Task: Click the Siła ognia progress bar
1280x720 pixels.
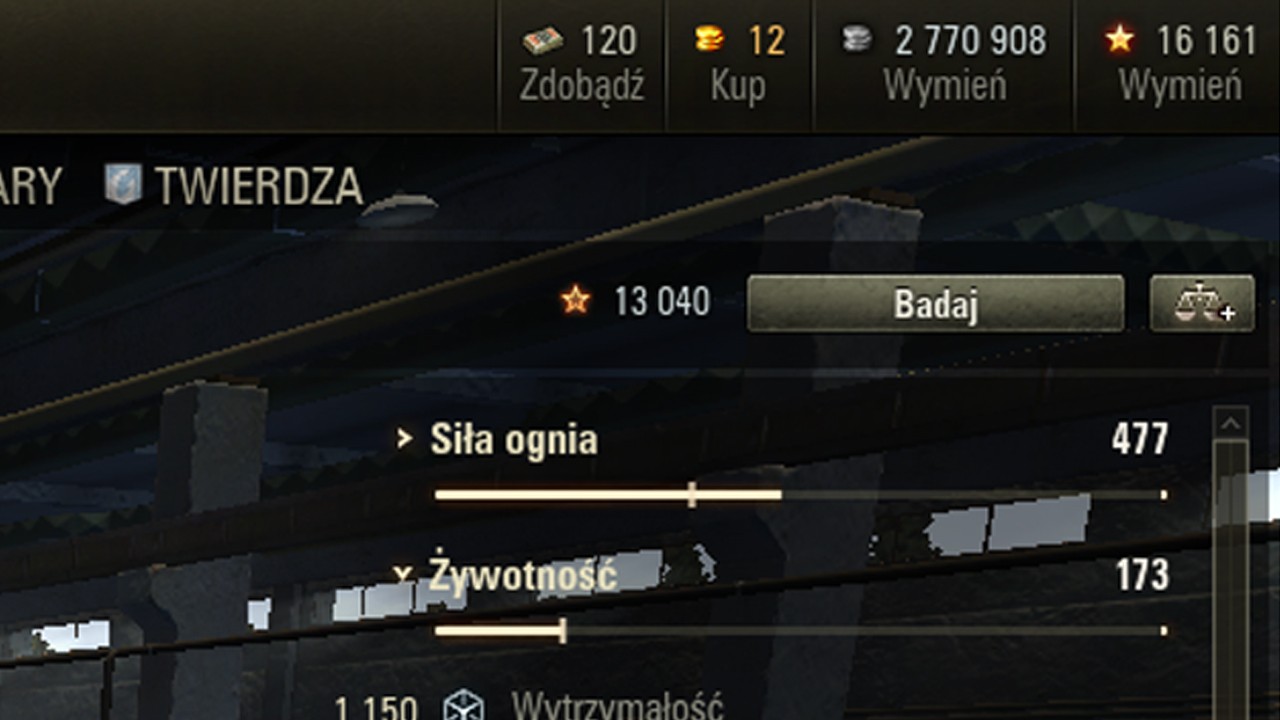Action: tap(801, 494)
